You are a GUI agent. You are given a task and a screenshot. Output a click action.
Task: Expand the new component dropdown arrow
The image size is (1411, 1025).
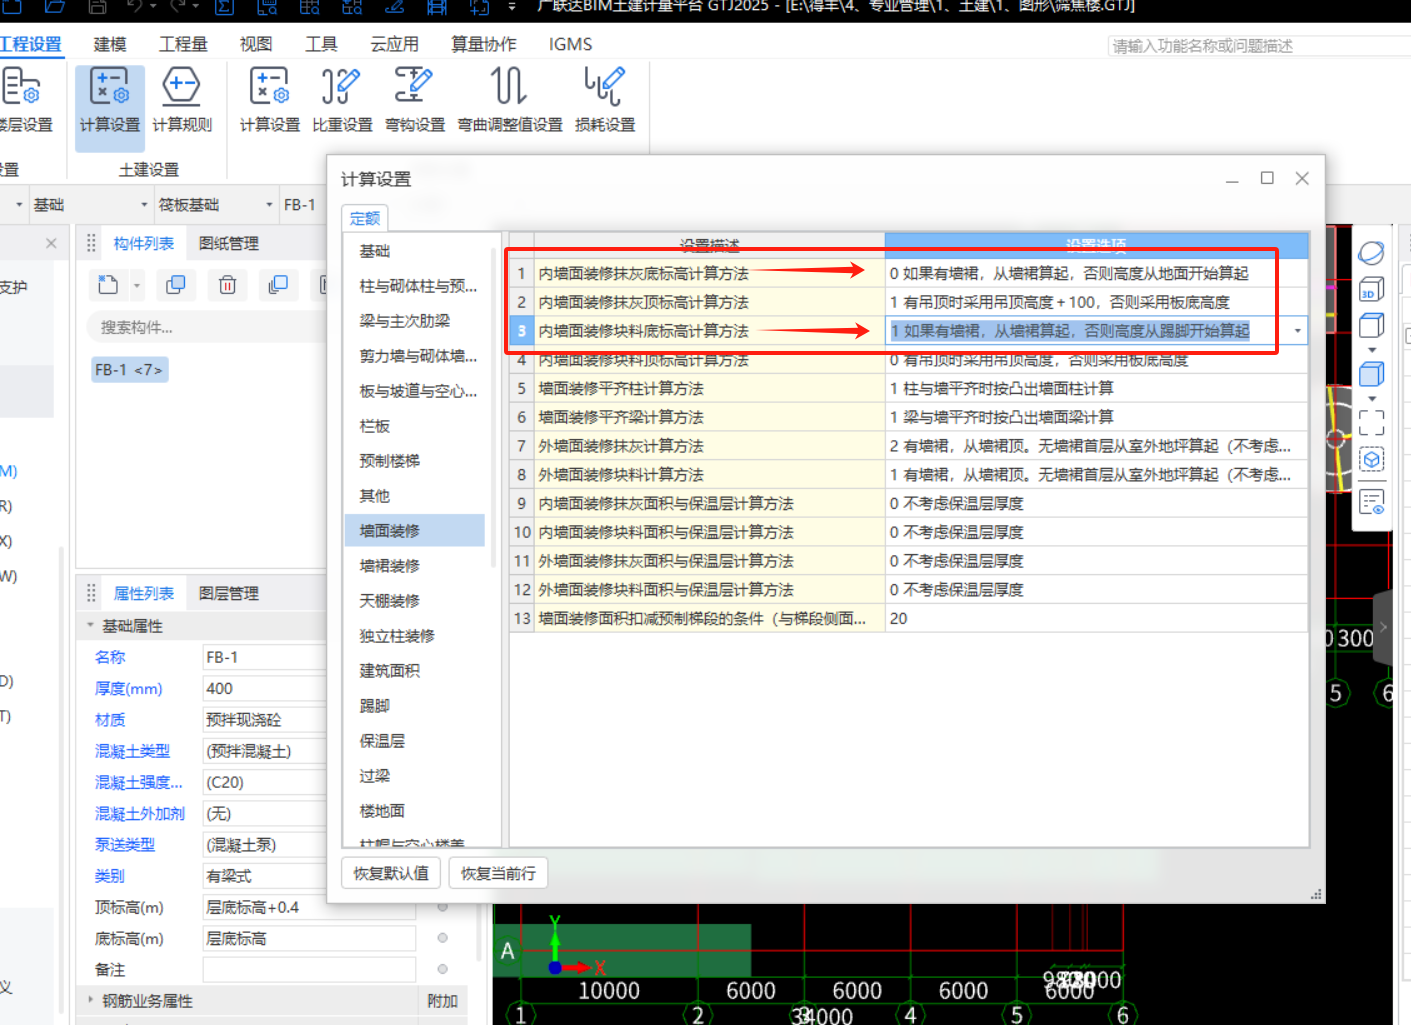coord(137,286)
